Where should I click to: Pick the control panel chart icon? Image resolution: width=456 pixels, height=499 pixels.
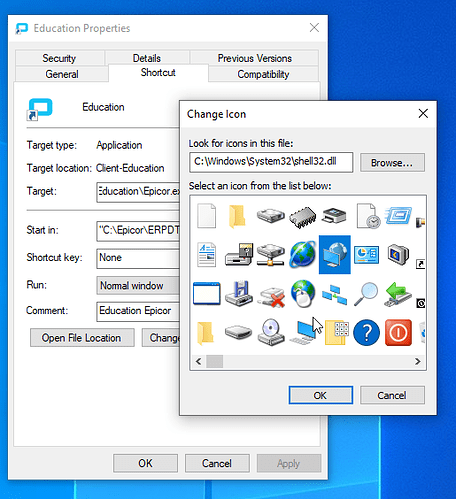[x=366, y=255]
